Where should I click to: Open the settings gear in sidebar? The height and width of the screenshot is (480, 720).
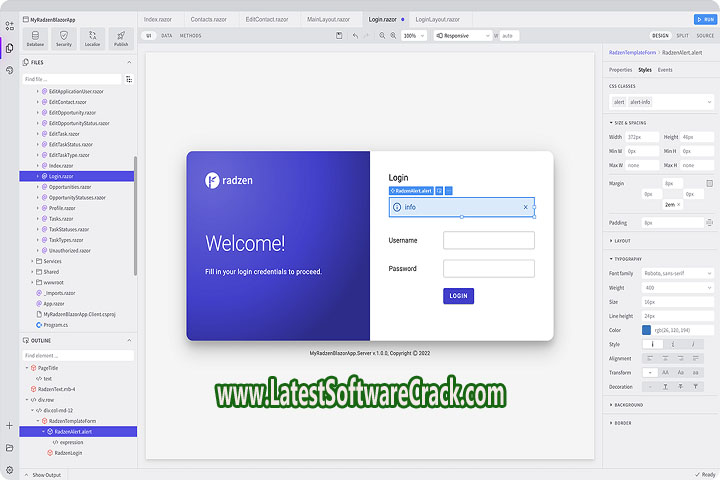[x=9, y=470]
